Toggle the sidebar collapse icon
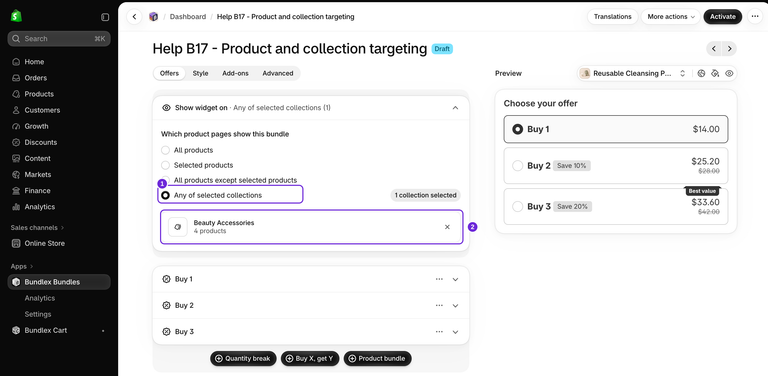 105,17
